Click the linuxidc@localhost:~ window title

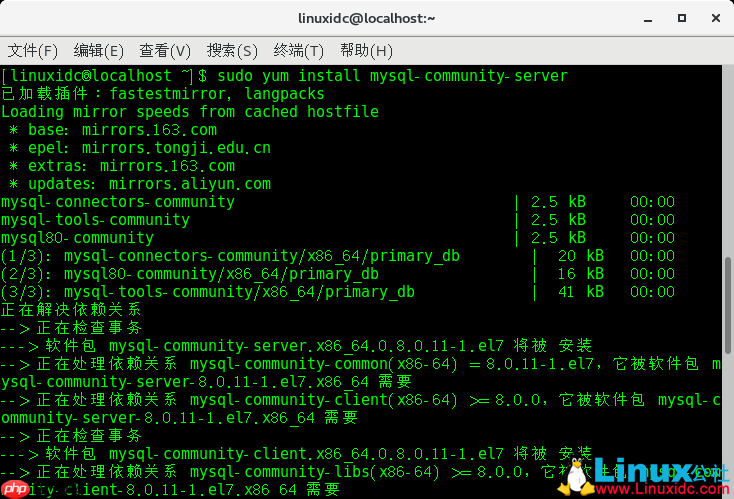coord(367,18)
